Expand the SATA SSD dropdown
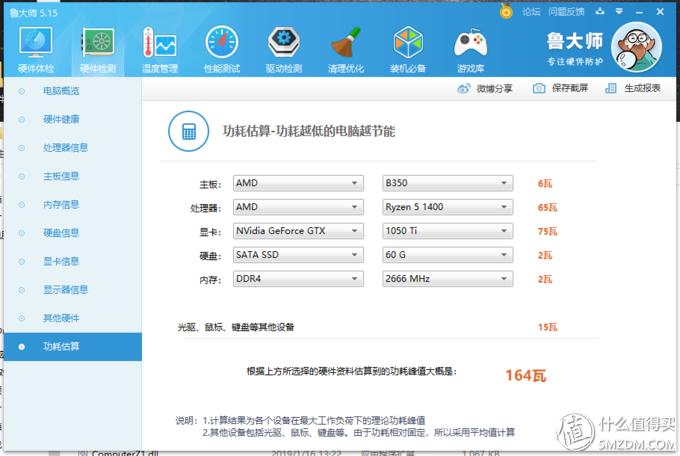Screen dimensions: 680x456 coord(298,255)
